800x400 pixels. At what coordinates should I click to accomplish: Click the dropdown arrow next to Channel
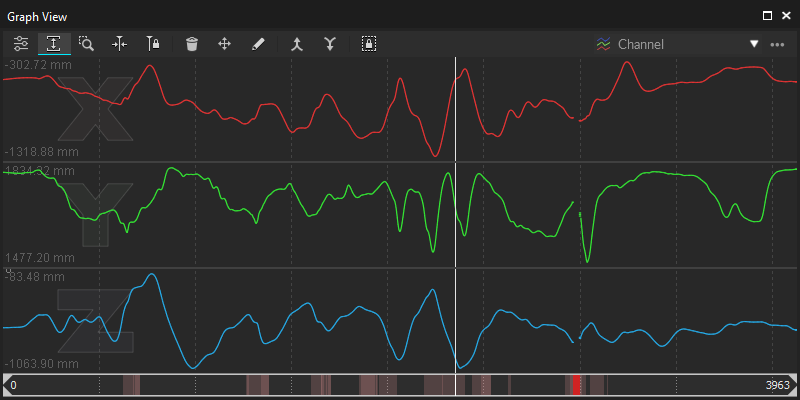[755, 44]
